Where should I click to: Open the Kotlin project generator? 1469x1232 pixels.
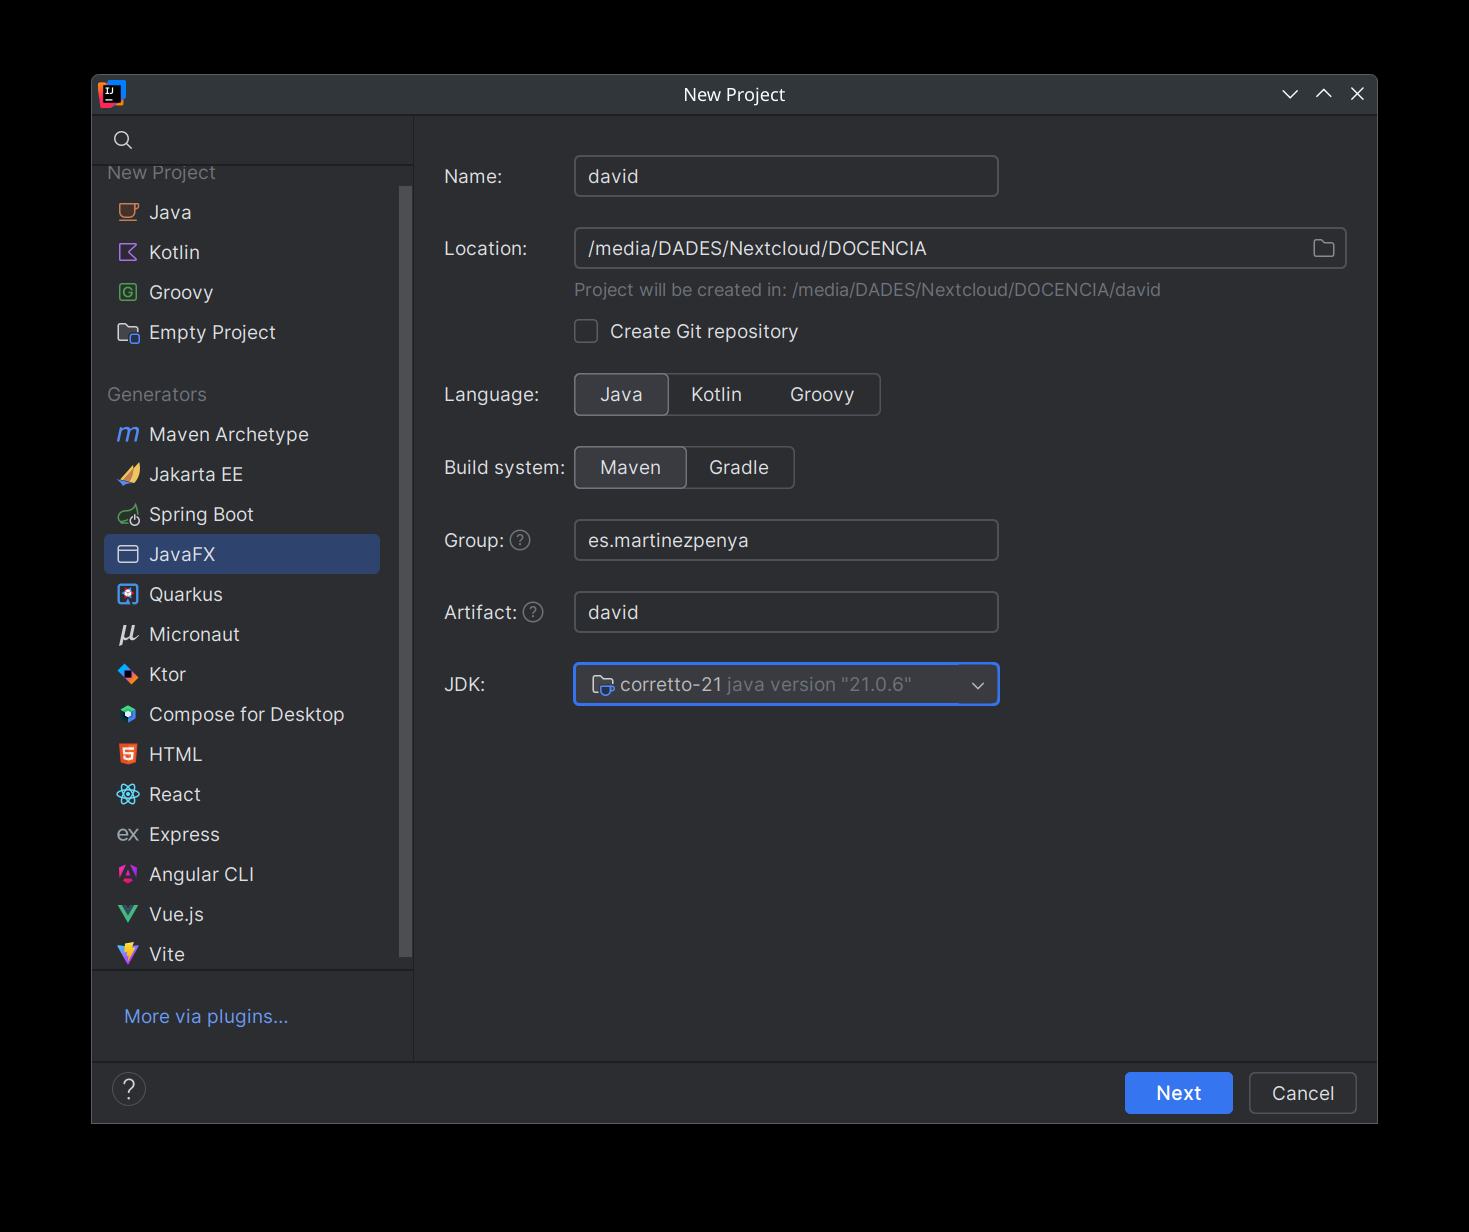(x=174, y=252)
